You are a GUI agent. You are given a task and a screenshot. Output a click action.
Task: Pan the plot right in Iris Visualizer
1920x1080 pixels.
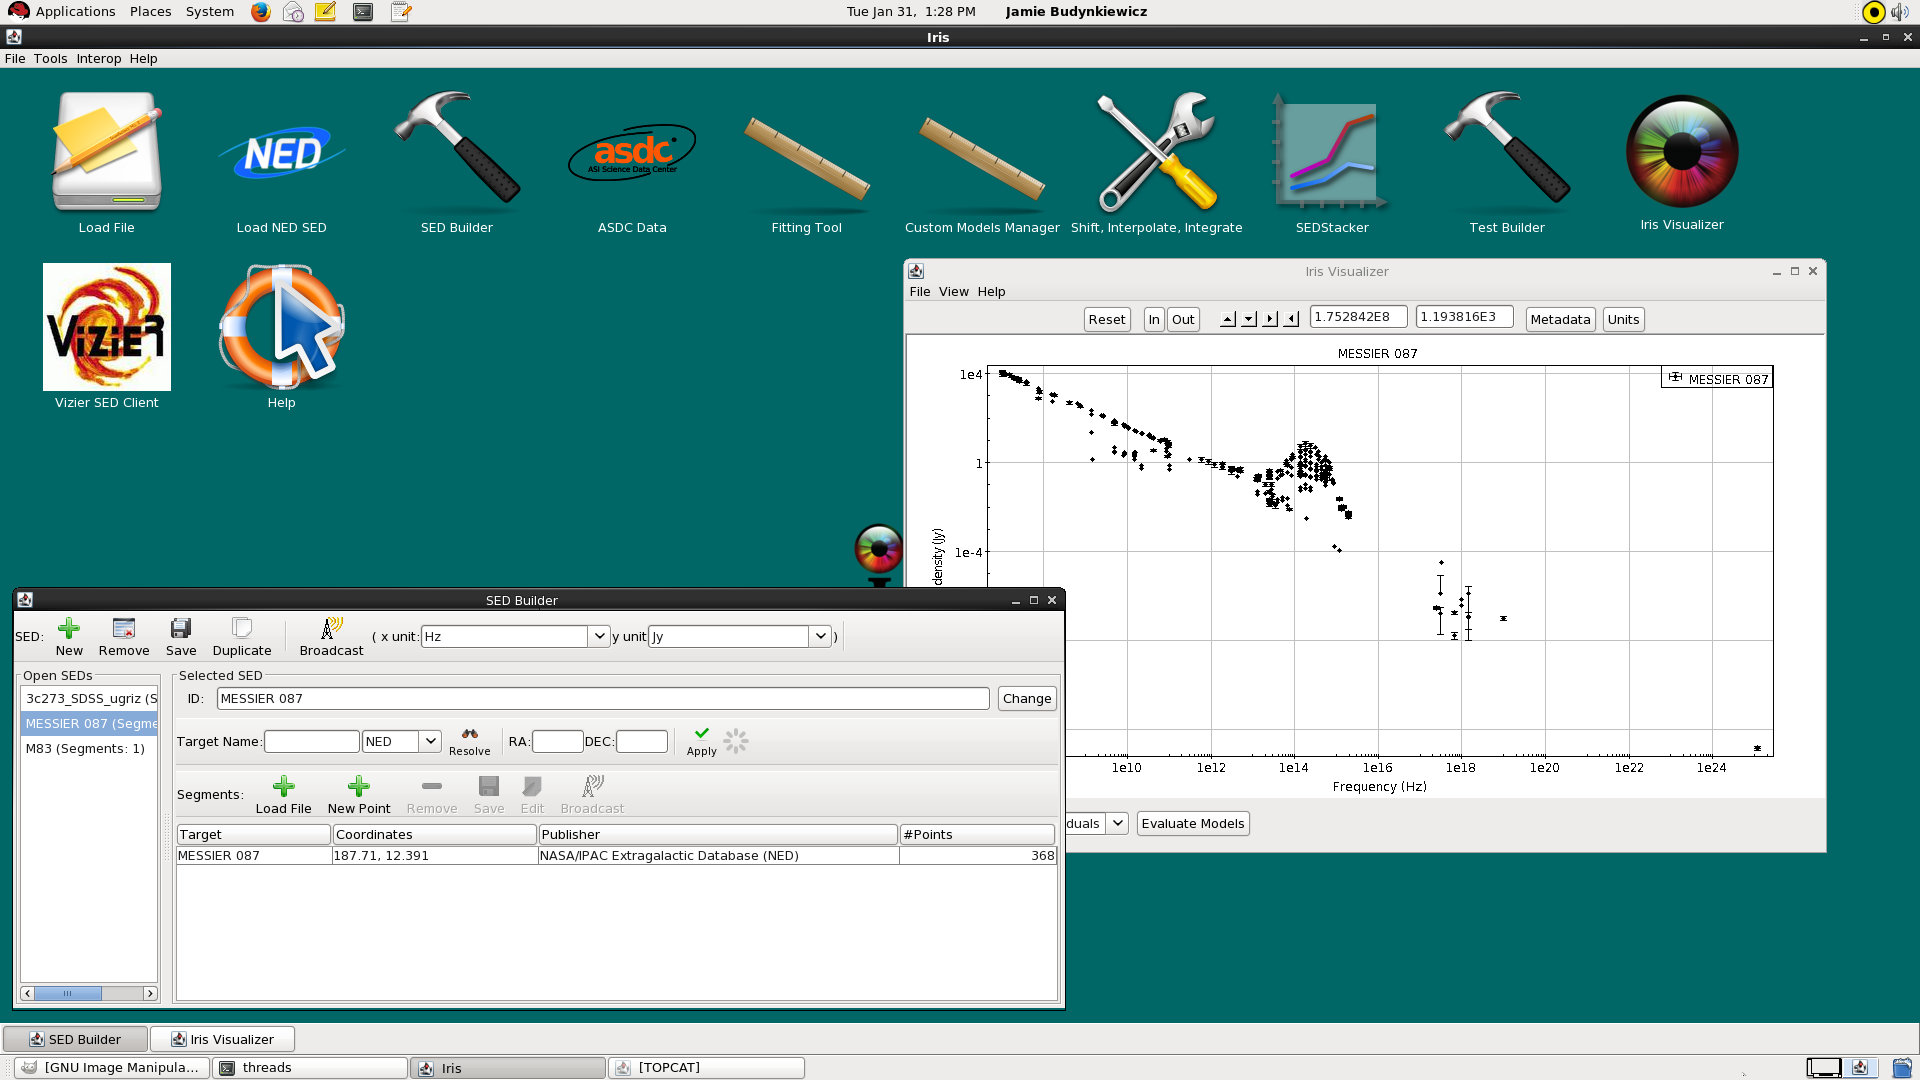click(1270, 319)
